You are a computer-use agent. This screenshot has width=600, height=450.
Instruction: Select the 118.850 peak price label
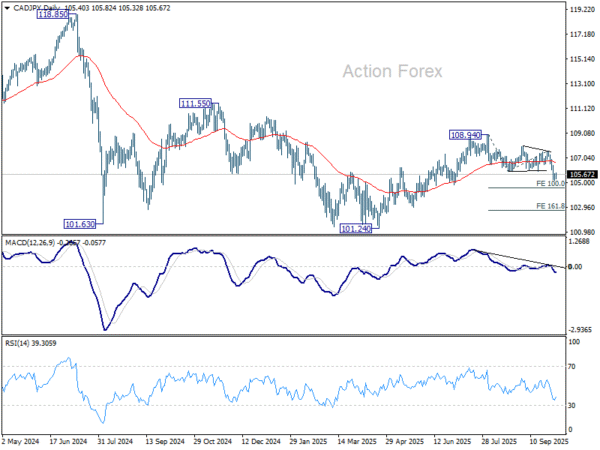tap(53, 16)
